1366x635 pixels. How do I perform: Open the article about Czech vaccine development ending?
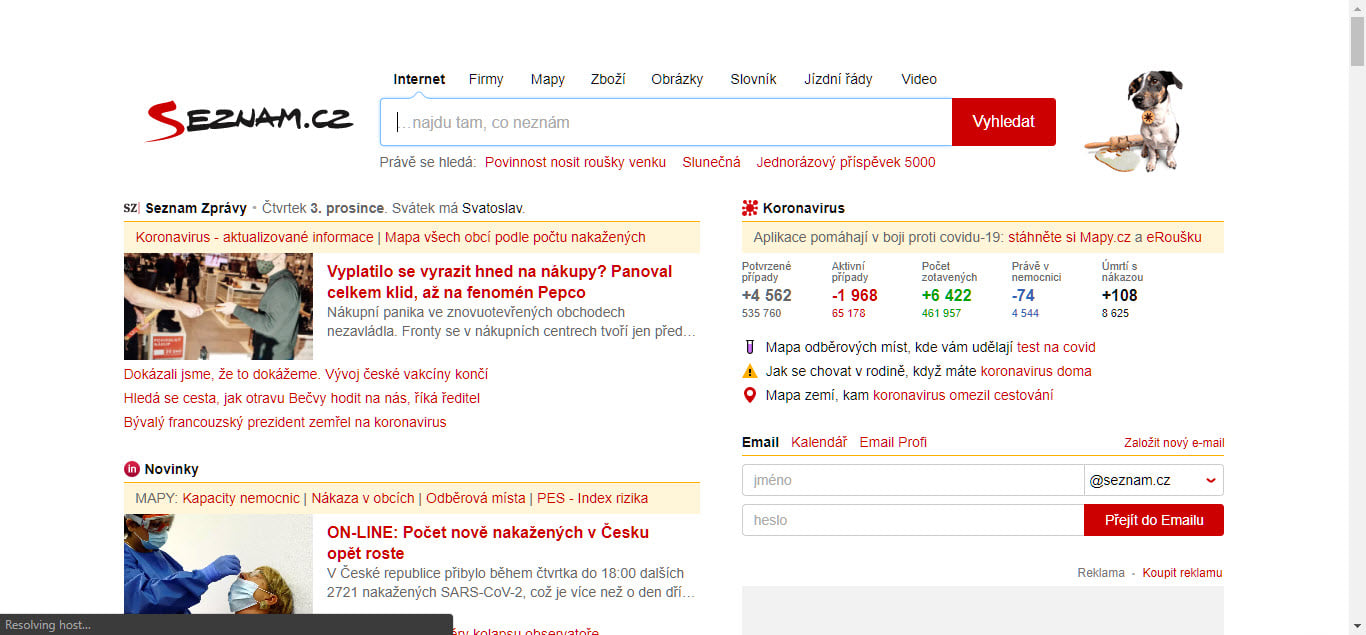pos(306,374)
